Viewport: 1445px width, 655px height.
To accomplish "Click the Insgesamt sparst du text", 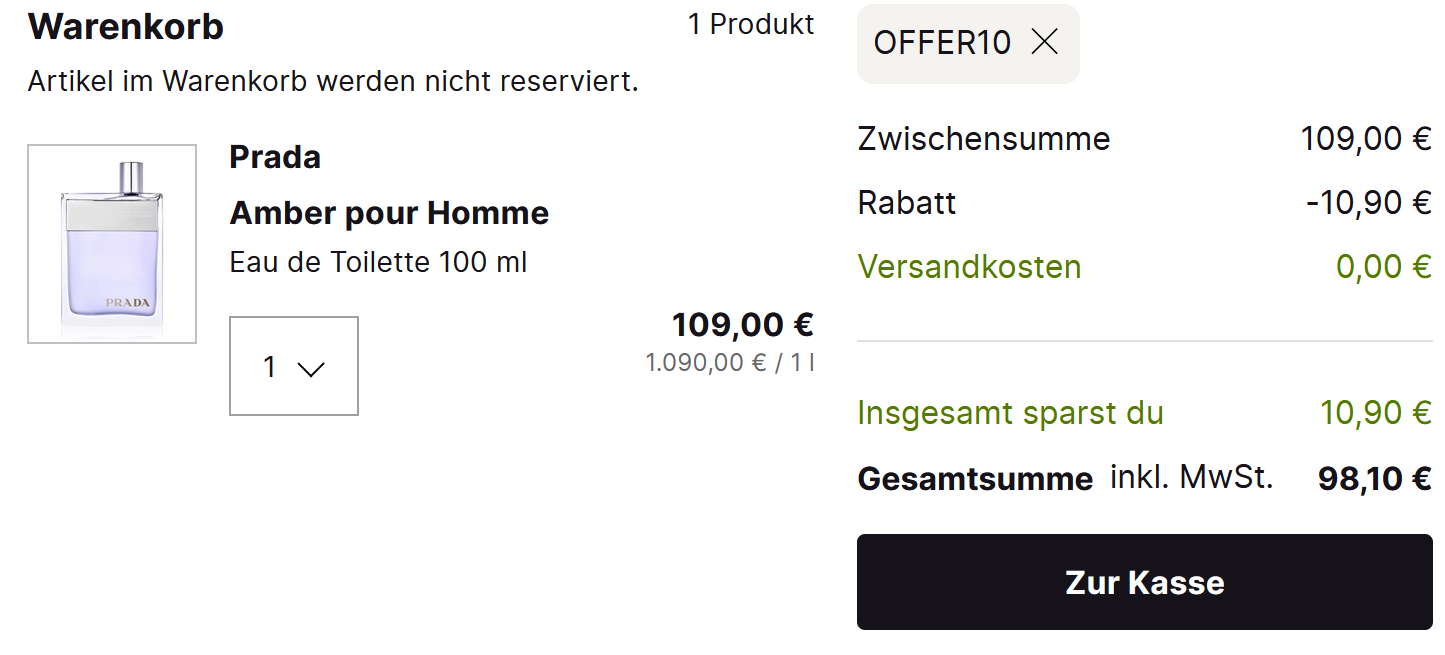I will tap(1010, 413).
